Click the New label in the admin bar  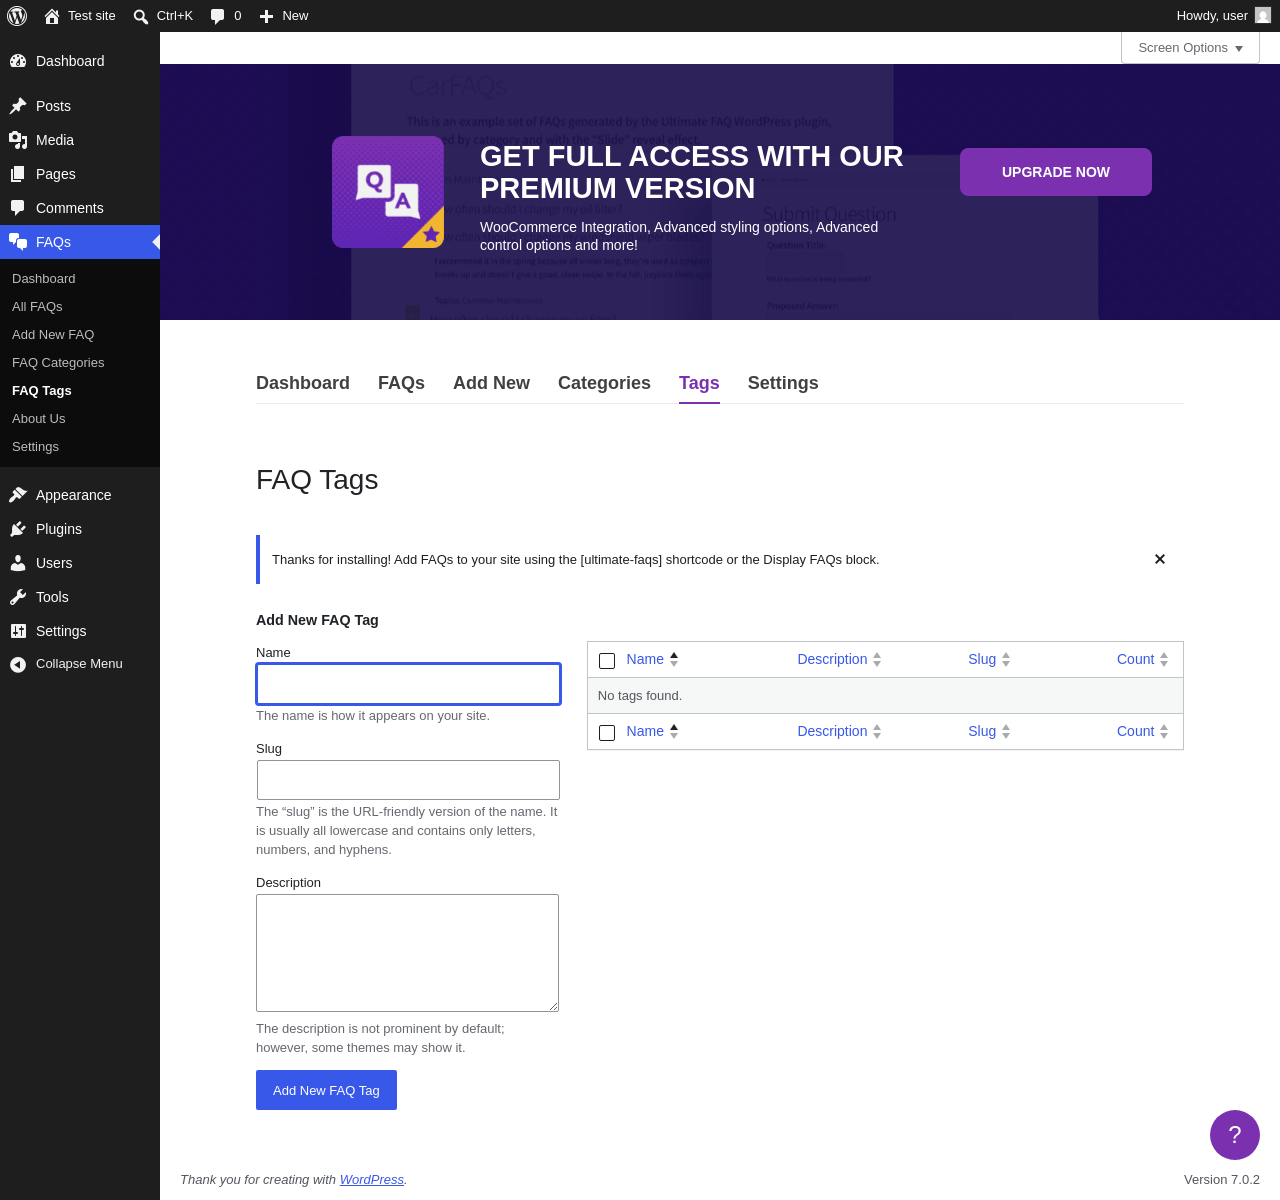click(295, 16)
